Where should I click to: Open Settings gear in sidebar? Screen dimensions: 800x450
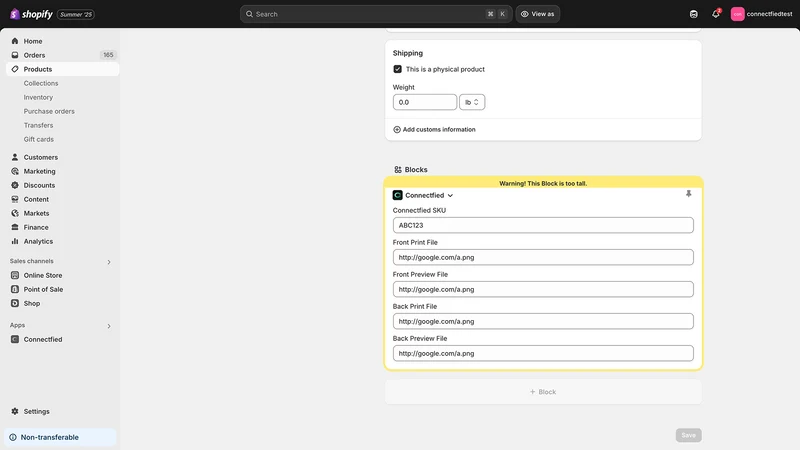tap(15, 411)
